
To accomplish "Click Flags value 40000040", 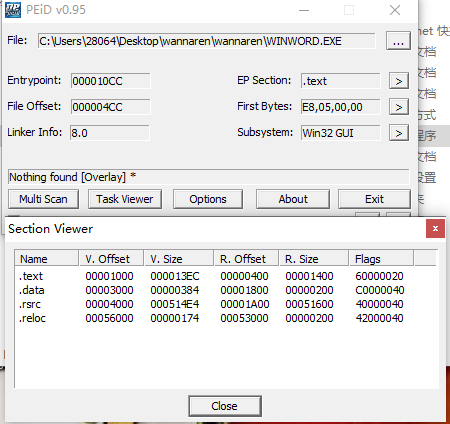I will coord(379,304).
